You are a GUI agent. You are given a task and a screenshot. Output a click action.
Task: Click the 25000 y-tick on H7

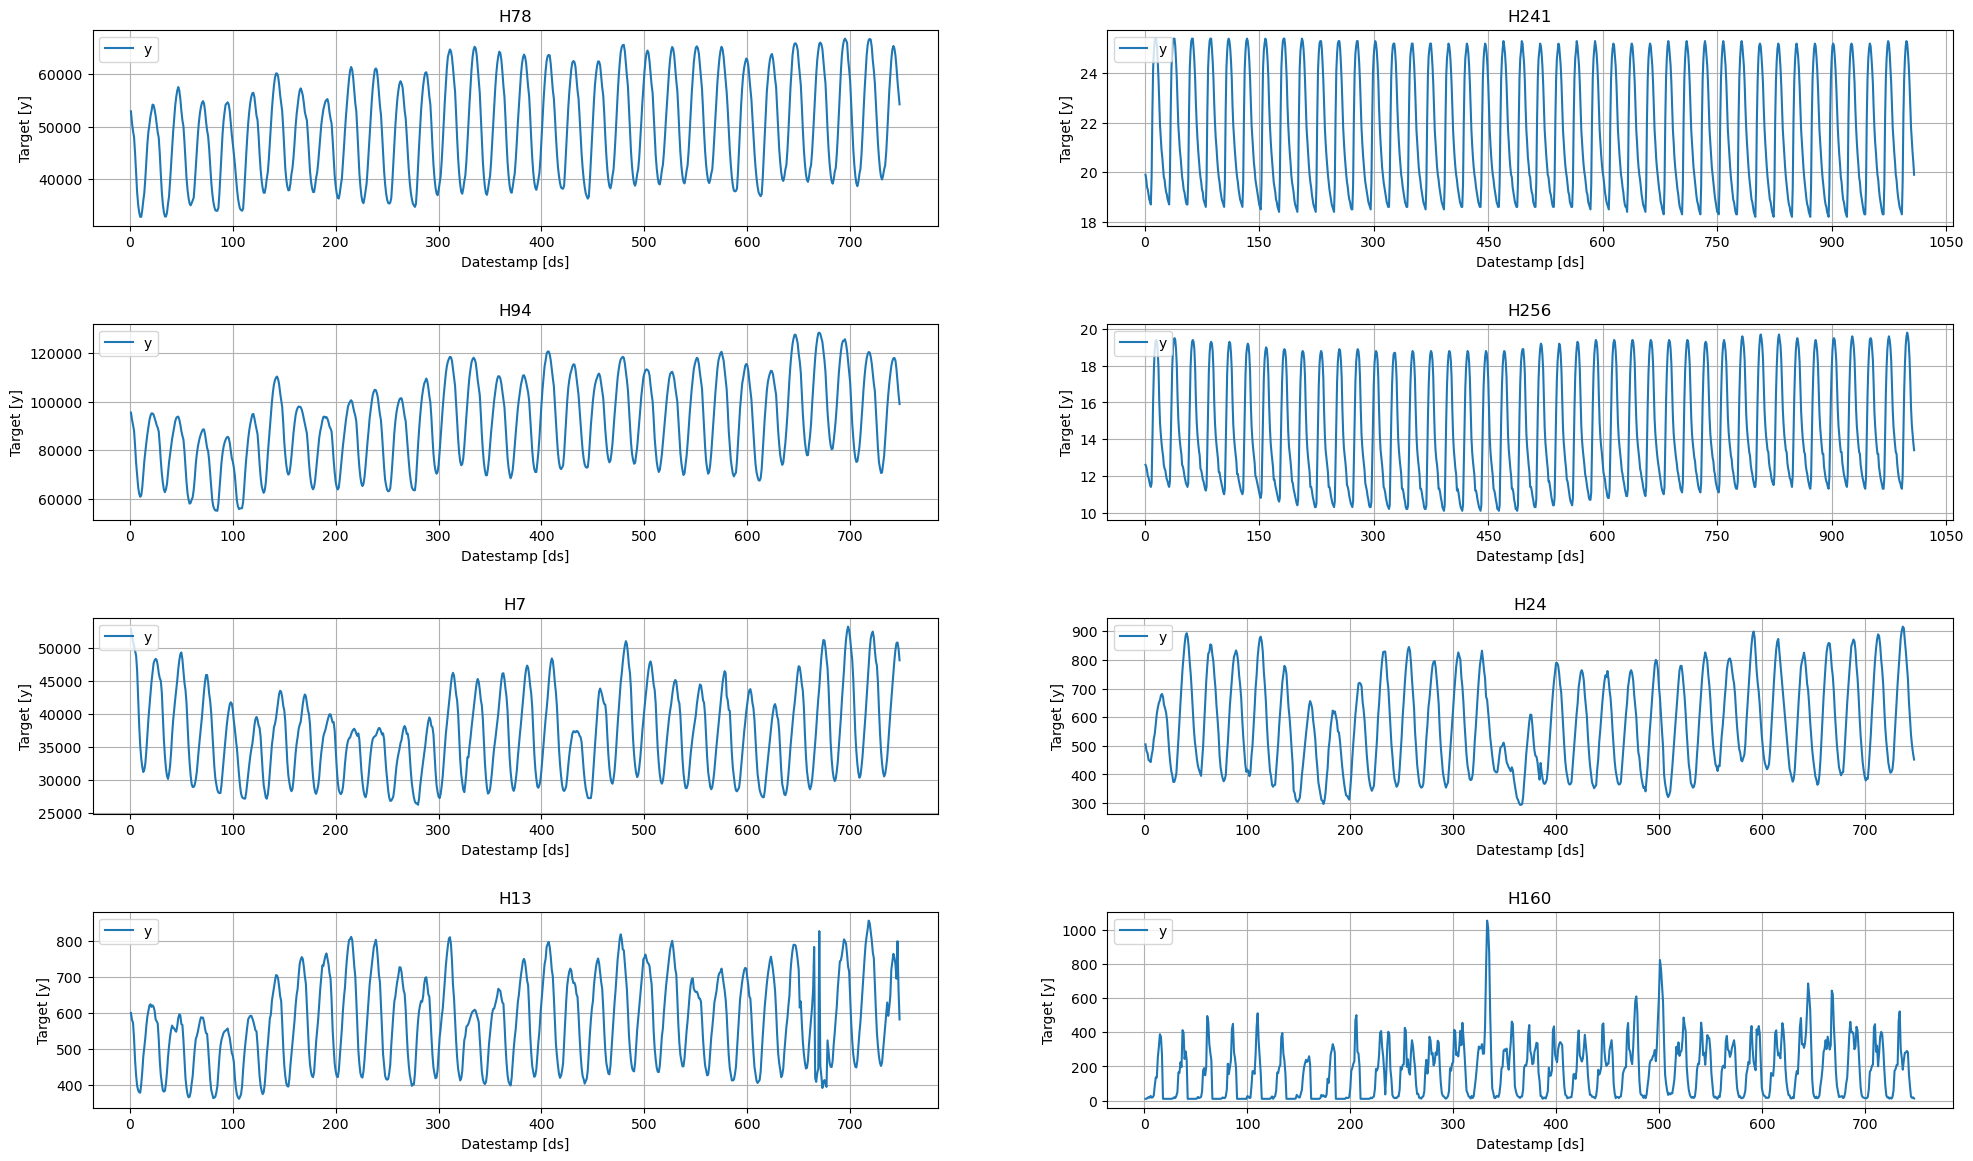[61, 814]
